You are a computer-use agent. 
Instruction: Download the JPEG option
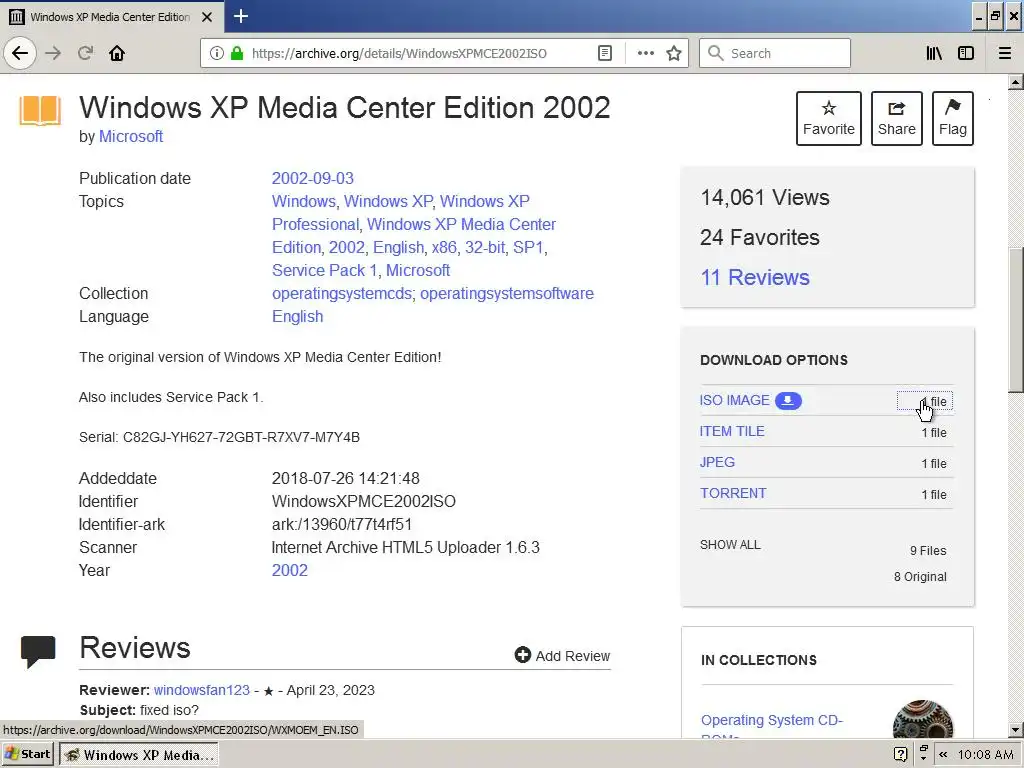717,462
